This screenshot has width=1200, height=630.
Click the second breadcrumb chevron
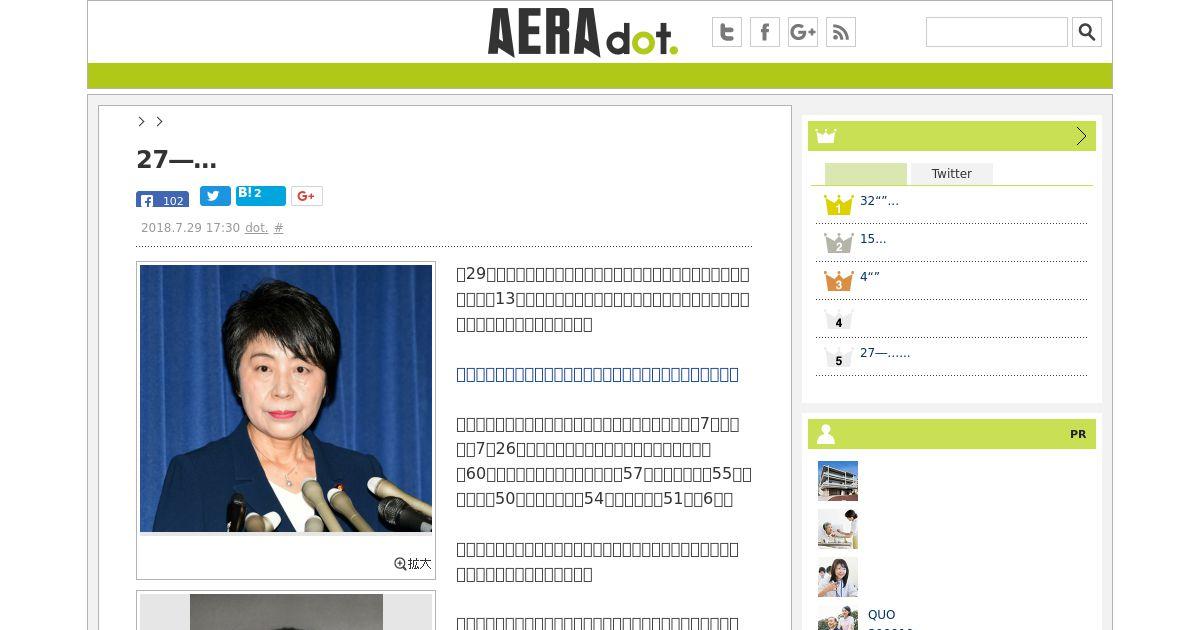coord(159,121)
